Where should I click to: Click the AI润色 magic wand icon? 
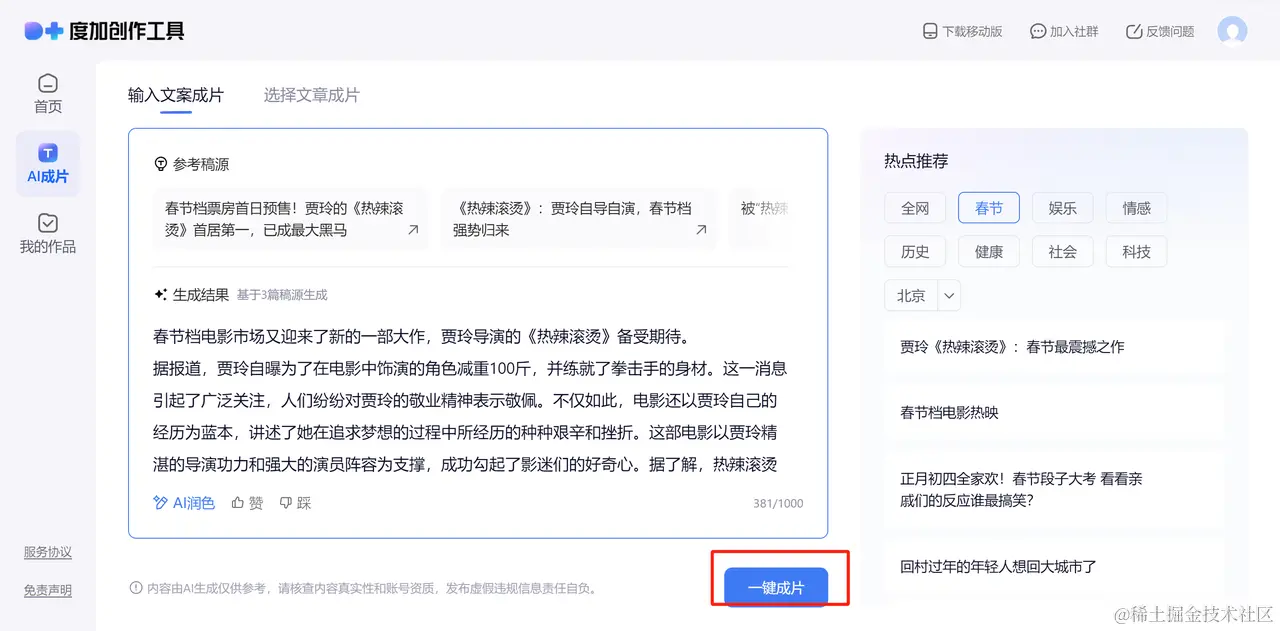[160, 503]
